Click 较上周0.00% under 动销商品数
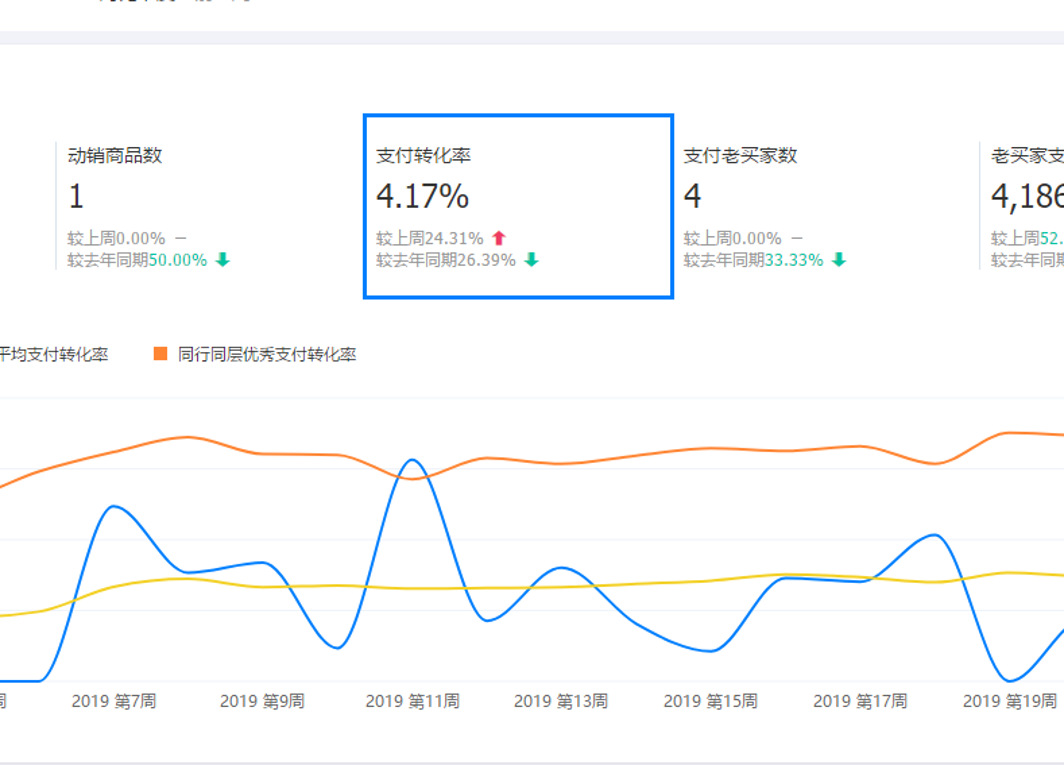The height and width of the screenshot is (765, 1064). pyautogui.click(x=116, y=238)
